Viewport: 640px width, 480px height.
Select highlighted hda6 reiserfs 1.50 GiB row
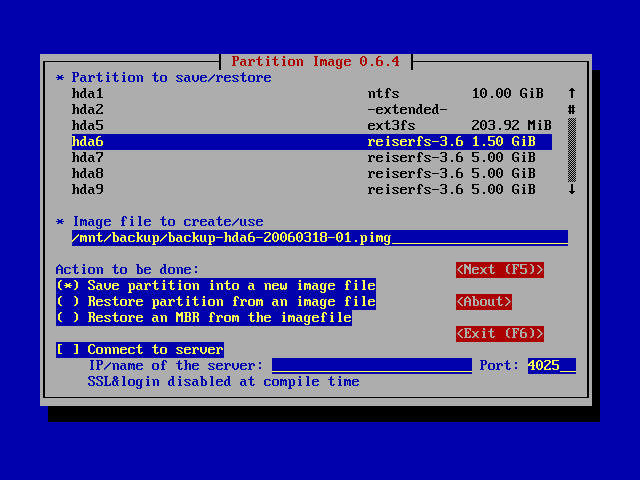pos(300,141)
